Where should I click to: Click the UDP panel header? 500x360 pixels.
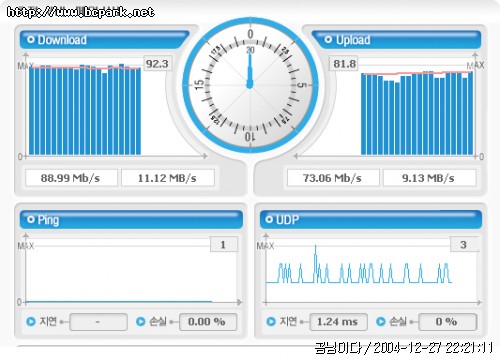(371, 219)
